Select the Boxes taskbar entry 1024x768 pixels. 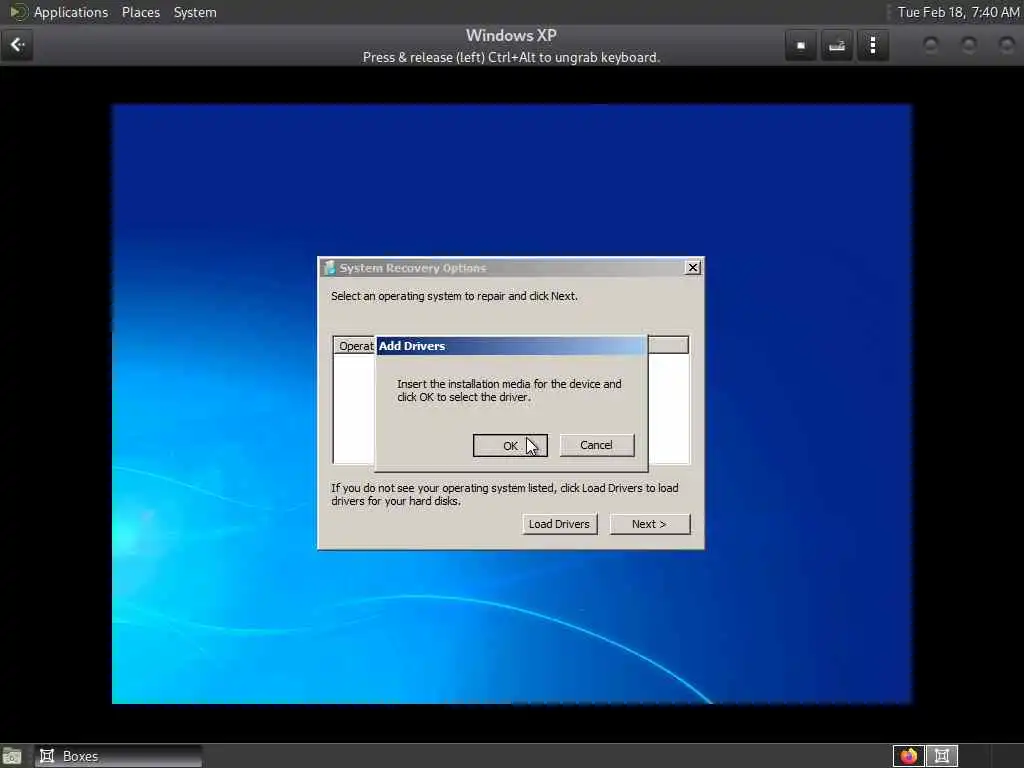[x=118, y=756]
